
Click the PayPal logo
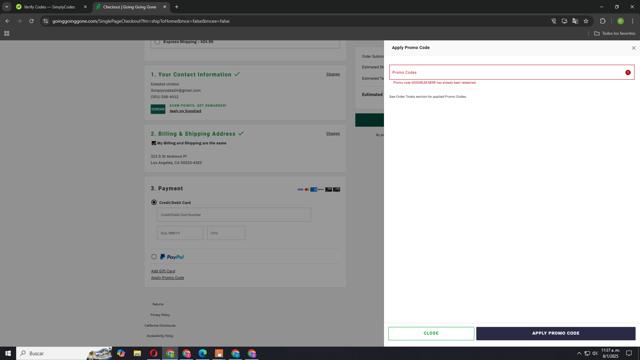pyautogui.click(x=172, y=257)
